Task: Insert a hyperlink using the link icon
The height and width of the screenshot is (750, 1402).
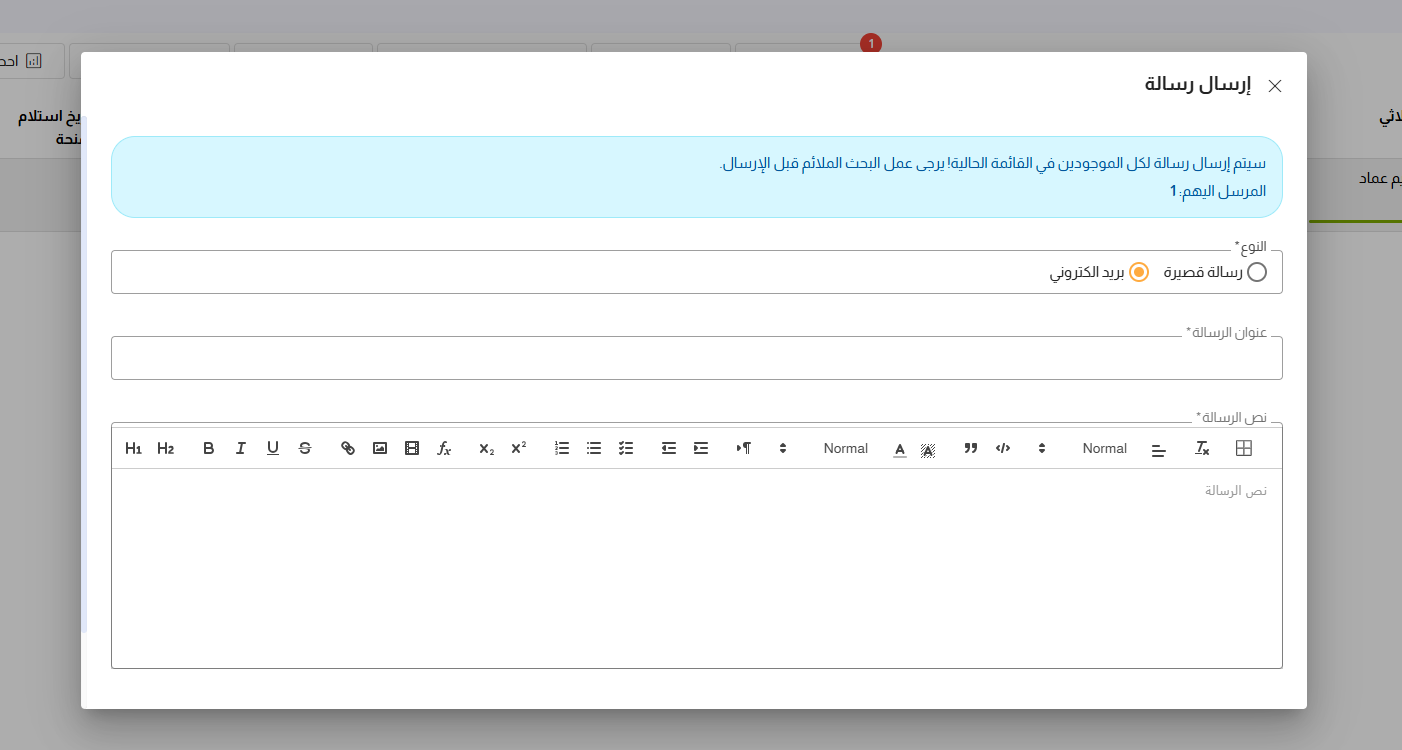Action: point(348,449)
